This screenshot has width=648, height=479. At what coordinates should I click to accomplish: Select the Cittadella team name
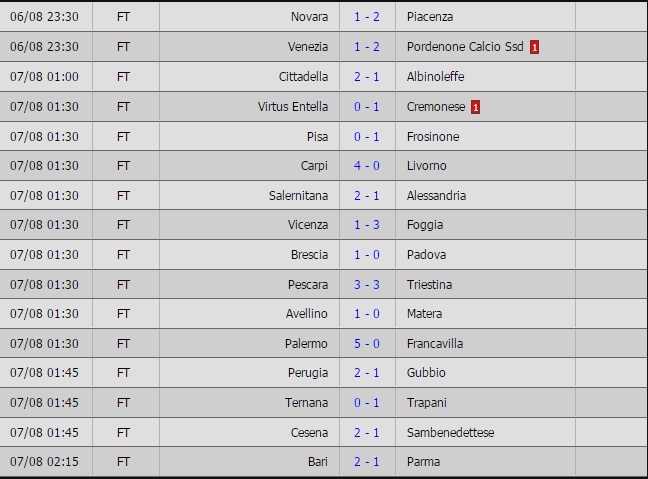click(x=303, y=77)
